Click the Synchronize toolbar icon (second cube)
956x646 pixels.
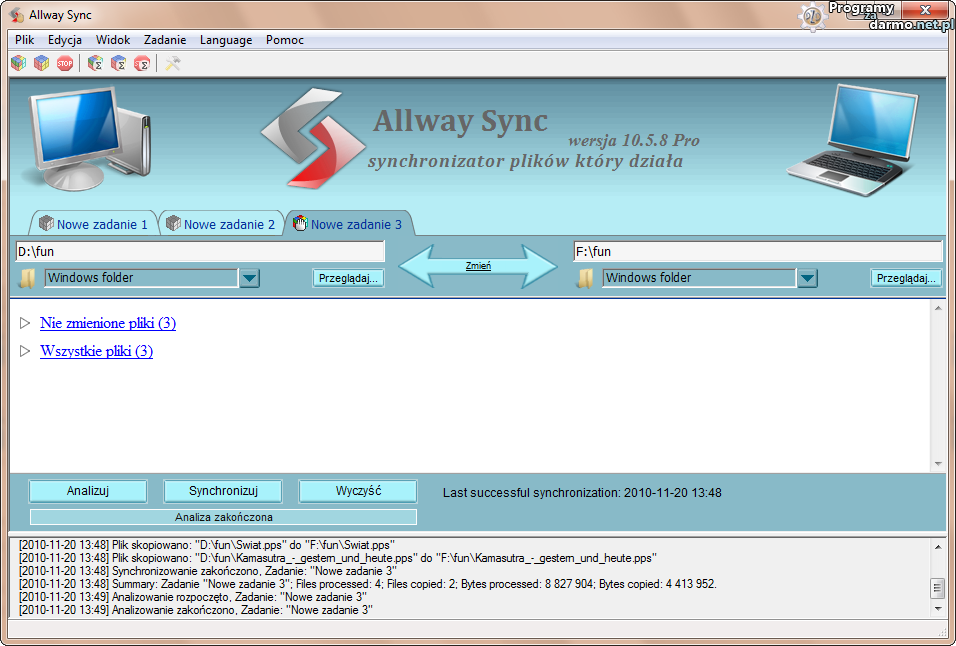click(x=41, y=63)
